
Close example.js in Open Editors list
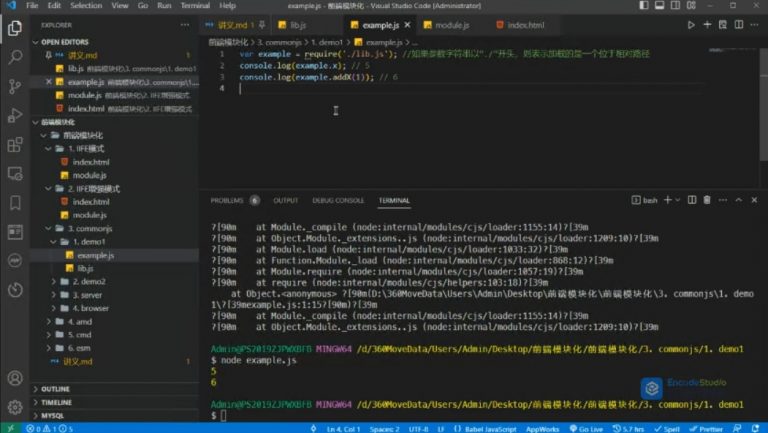point(48,81)
